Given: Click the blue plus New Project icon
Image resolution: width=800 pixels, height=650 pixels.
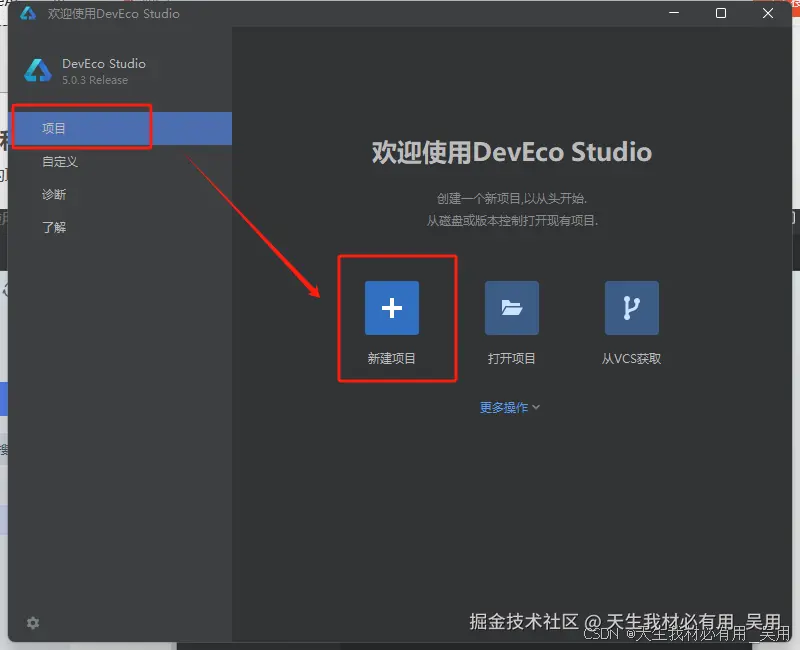Looking at the screenshot, I should pyautogui.click(x=392, y=308).
